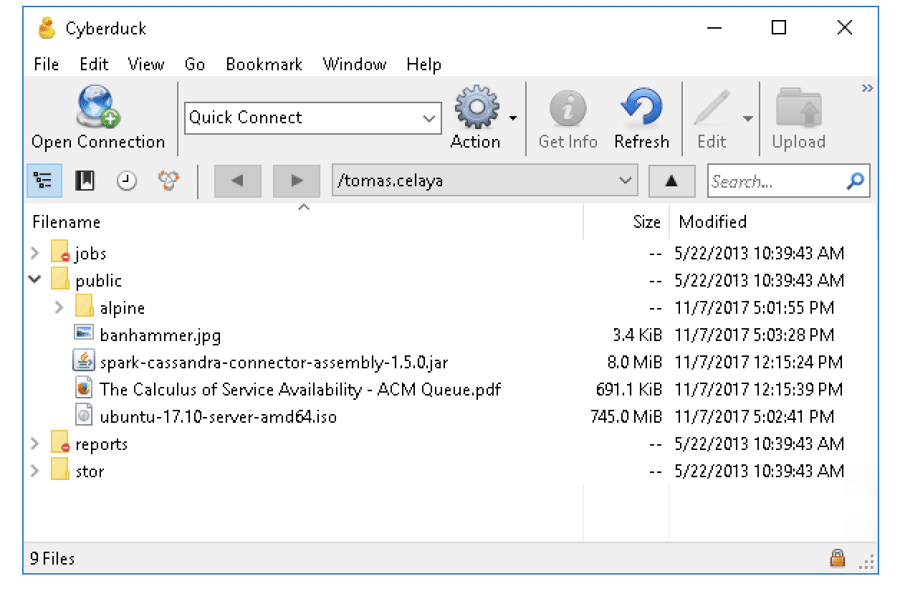Click the 11/7/2017 5:01:55 PM date
900x599 pixels.
coord(754,308)
